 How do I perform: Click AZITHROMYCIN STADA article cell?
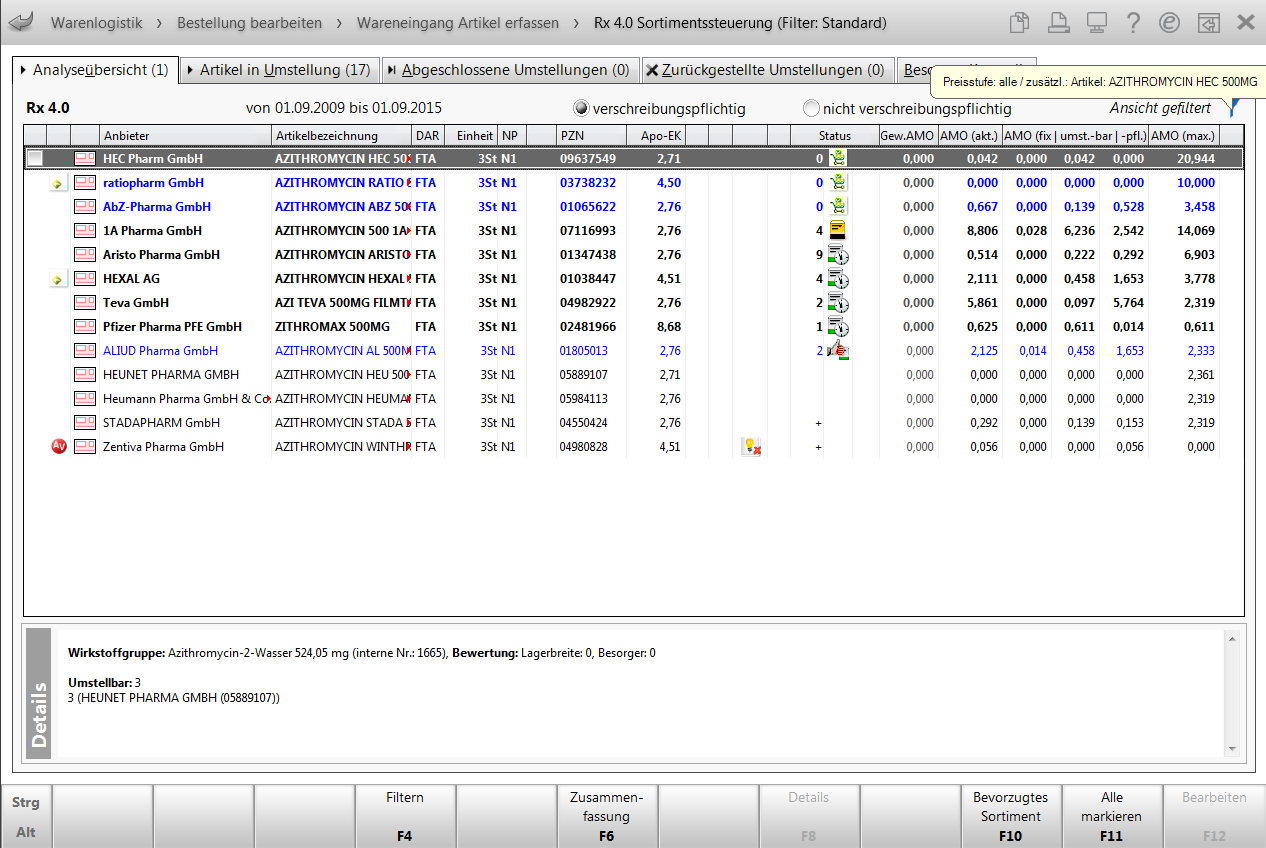[341, 423]
